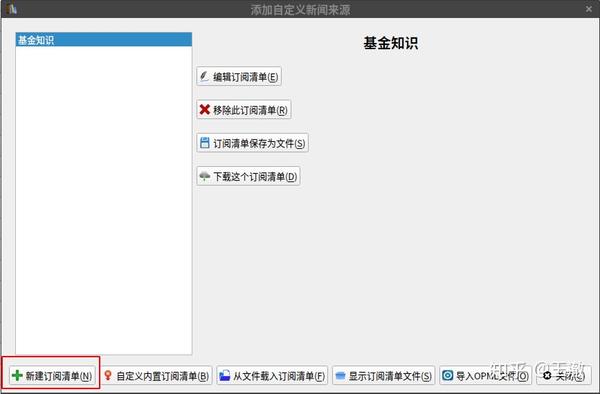Image resolution: width=600 pixels, height=394 pixels.
Task: Click the 移除此订阅清单(R) button label
Action: pyautogui.click(x=250, y=110)
